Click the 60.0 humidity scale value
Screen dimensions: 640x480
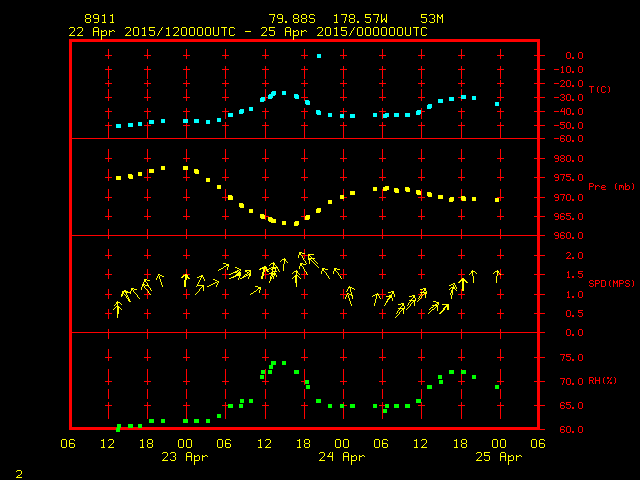pos(571,430)
